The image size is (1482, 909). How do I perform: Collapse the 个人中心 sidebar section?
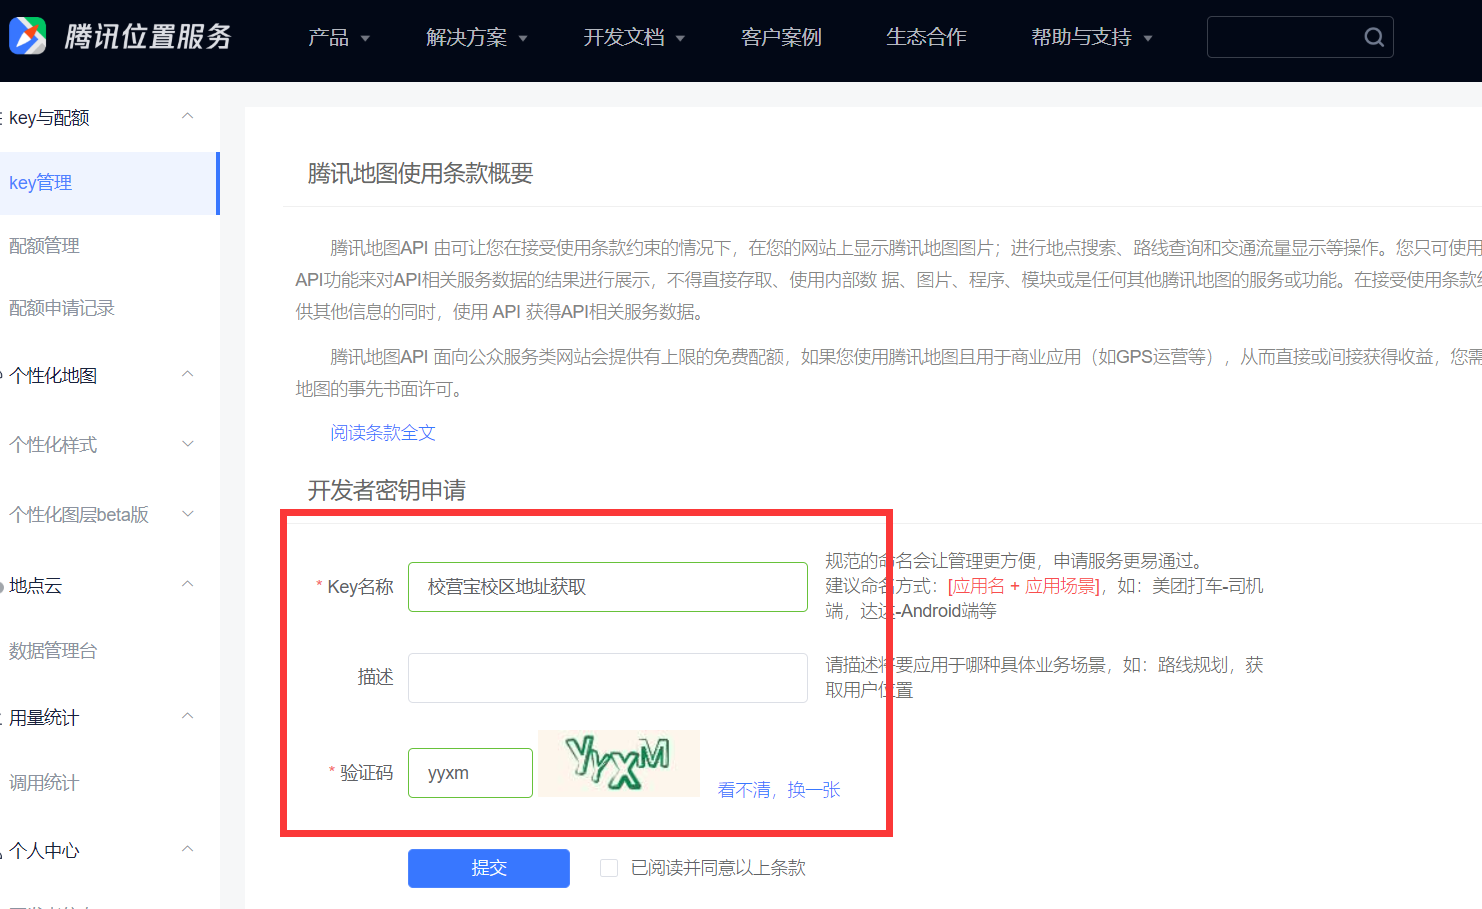187,850
